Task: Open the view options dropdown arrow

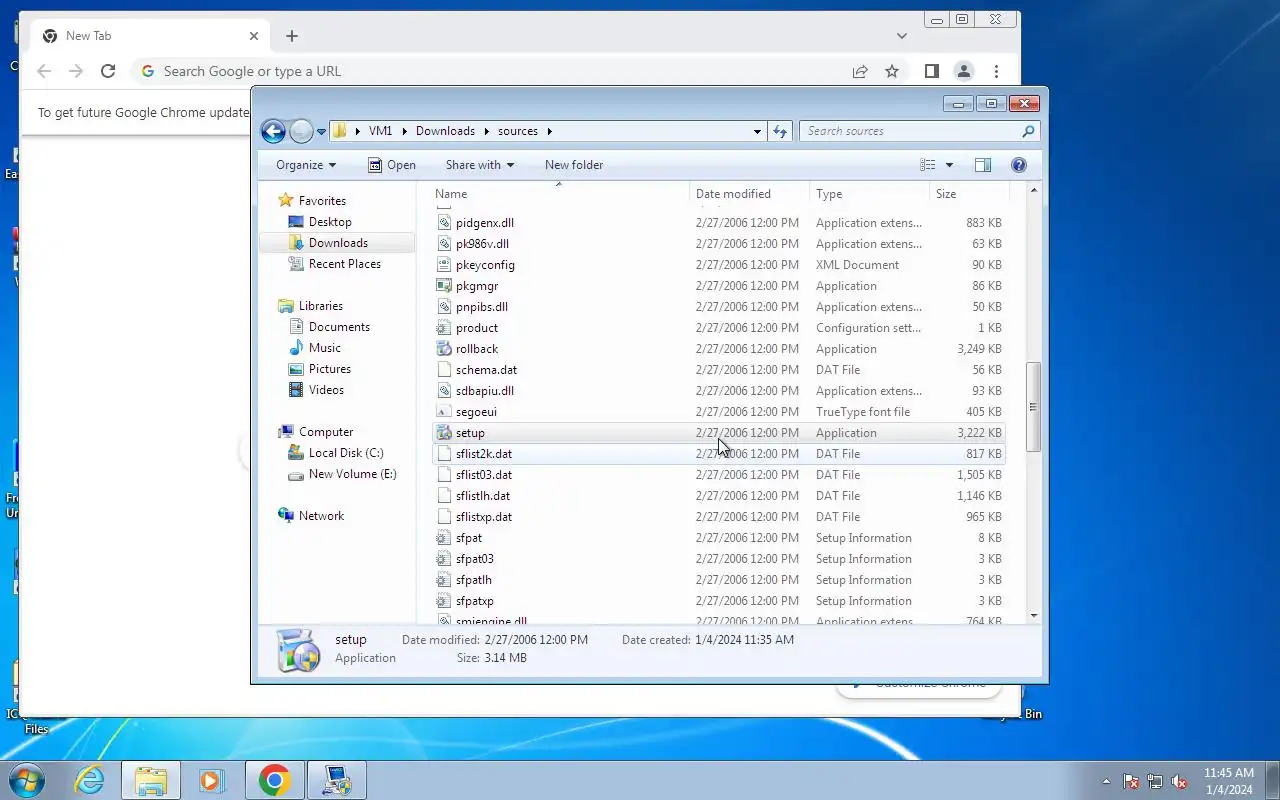Action: tap(949, 165)
